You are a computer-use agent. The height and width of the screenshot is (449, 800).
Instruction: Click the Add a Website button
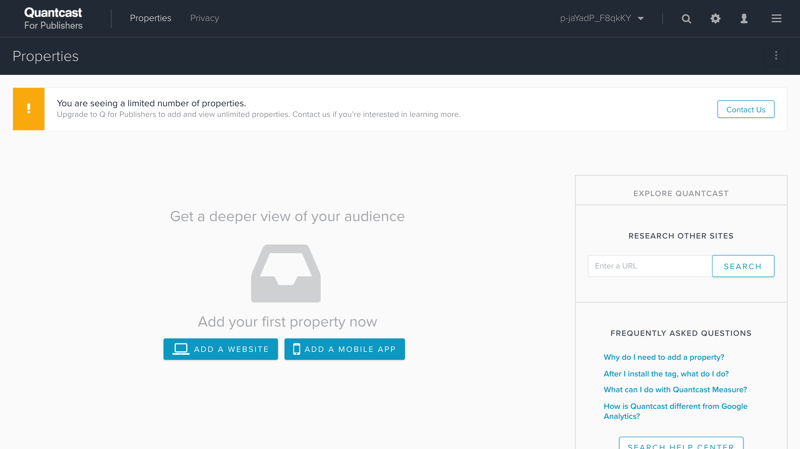(221, 349)
